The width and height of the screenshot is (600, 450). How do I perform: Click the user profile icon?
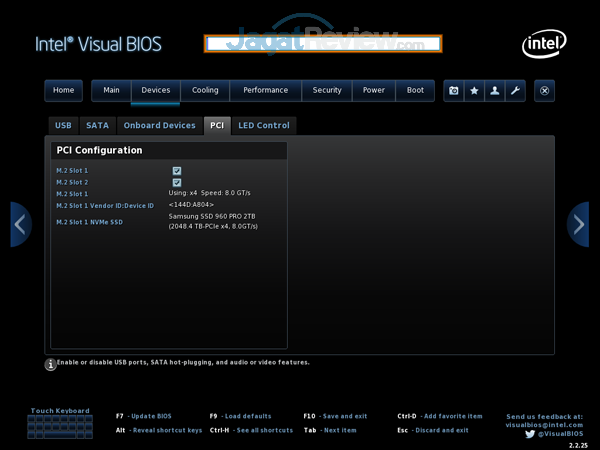(495, 90)
